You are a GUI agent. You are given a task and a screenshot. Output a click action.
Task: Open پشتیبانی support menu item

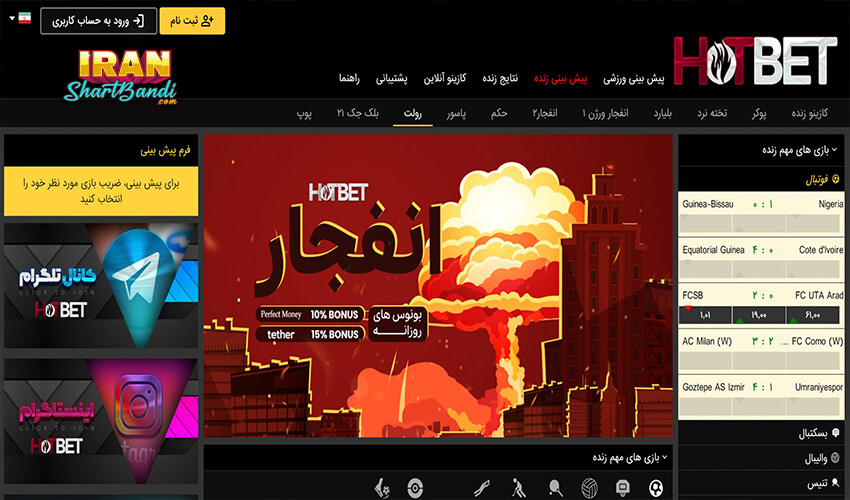[391, 79]
